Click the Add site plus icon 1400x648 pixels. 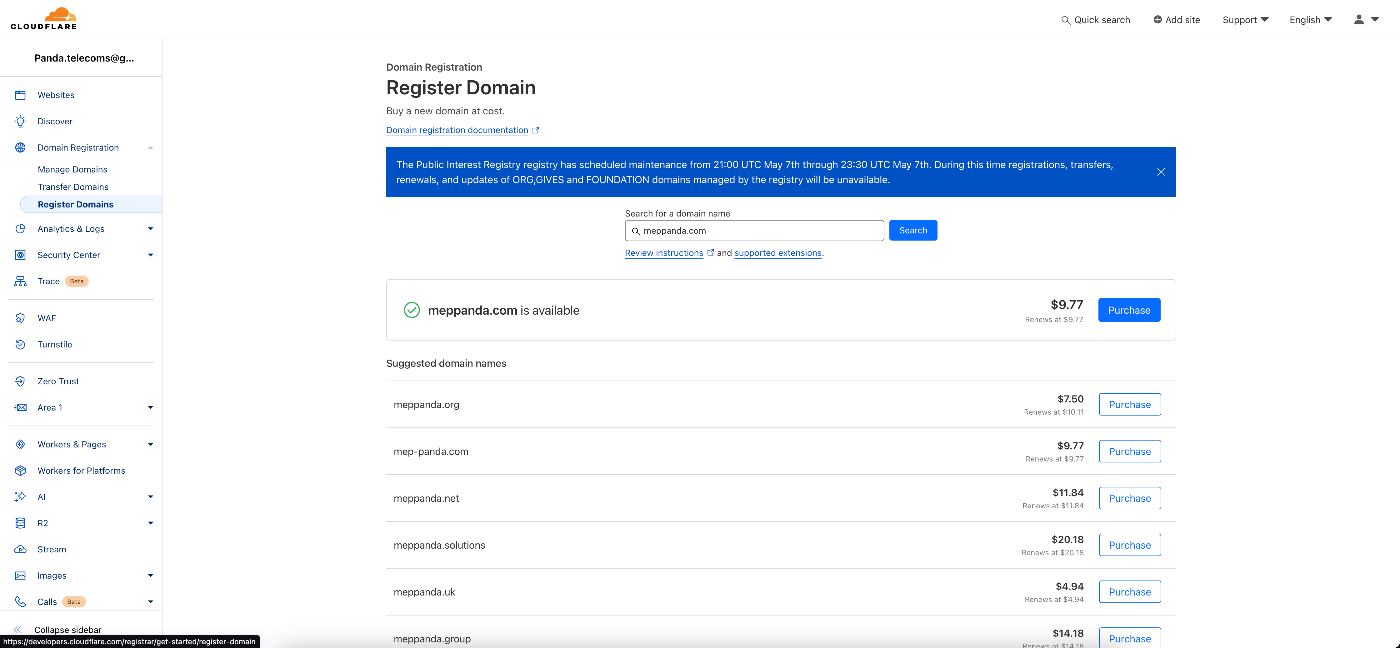(x=1157, y=20)
